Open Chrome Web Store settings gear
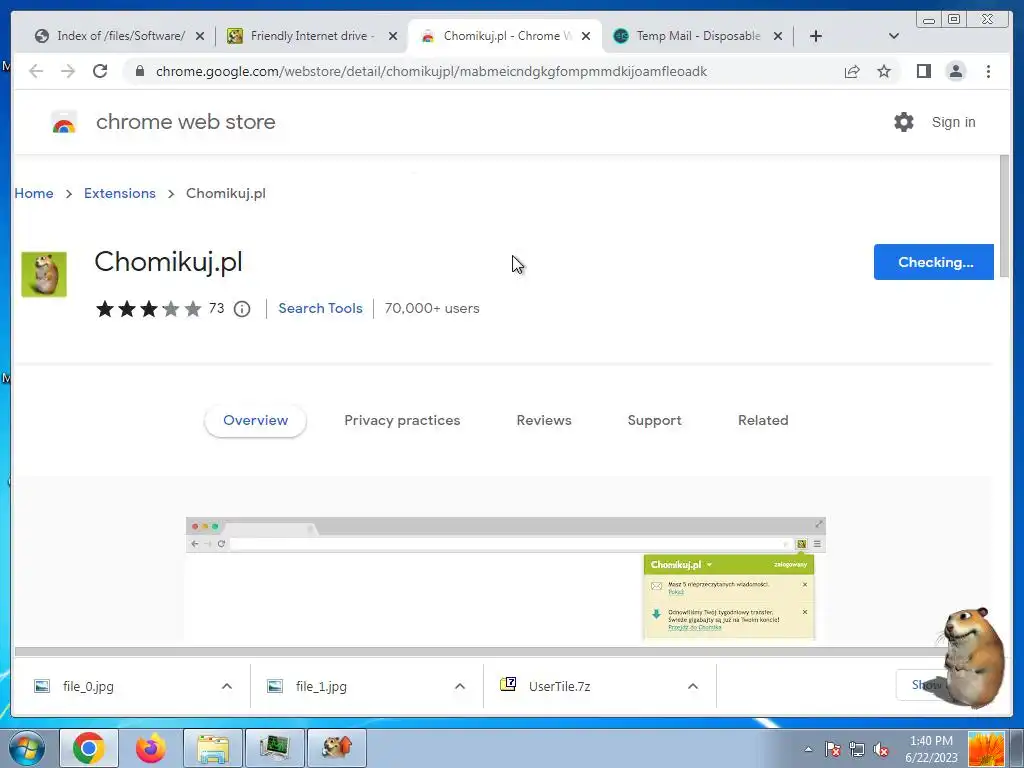1024x768 pixels. (904, 122)
